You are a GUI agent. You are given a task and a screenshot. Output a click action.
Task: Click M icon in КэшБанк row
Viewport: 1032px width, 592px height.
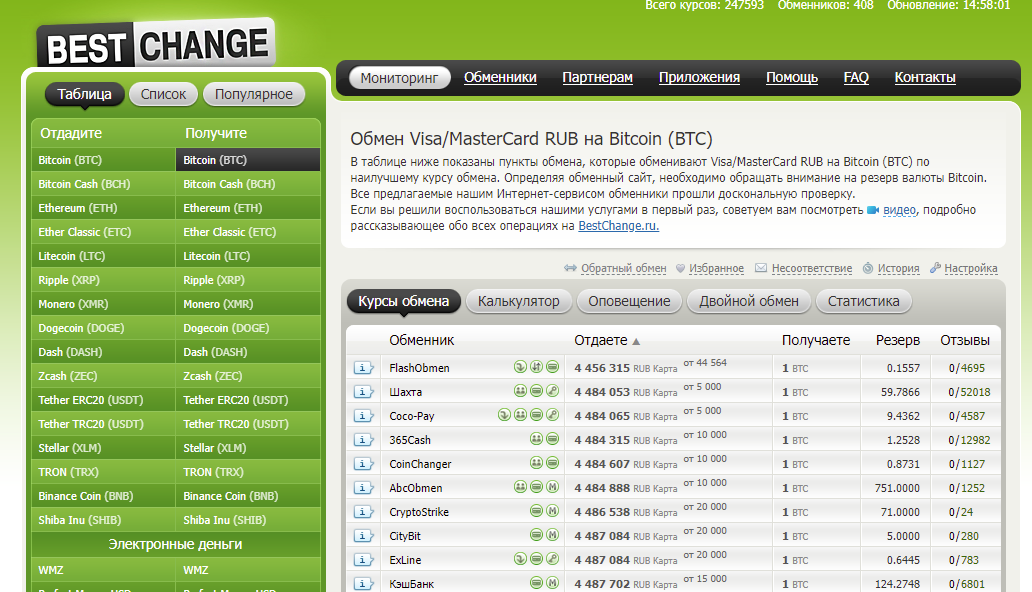click(x=553, y=583)
